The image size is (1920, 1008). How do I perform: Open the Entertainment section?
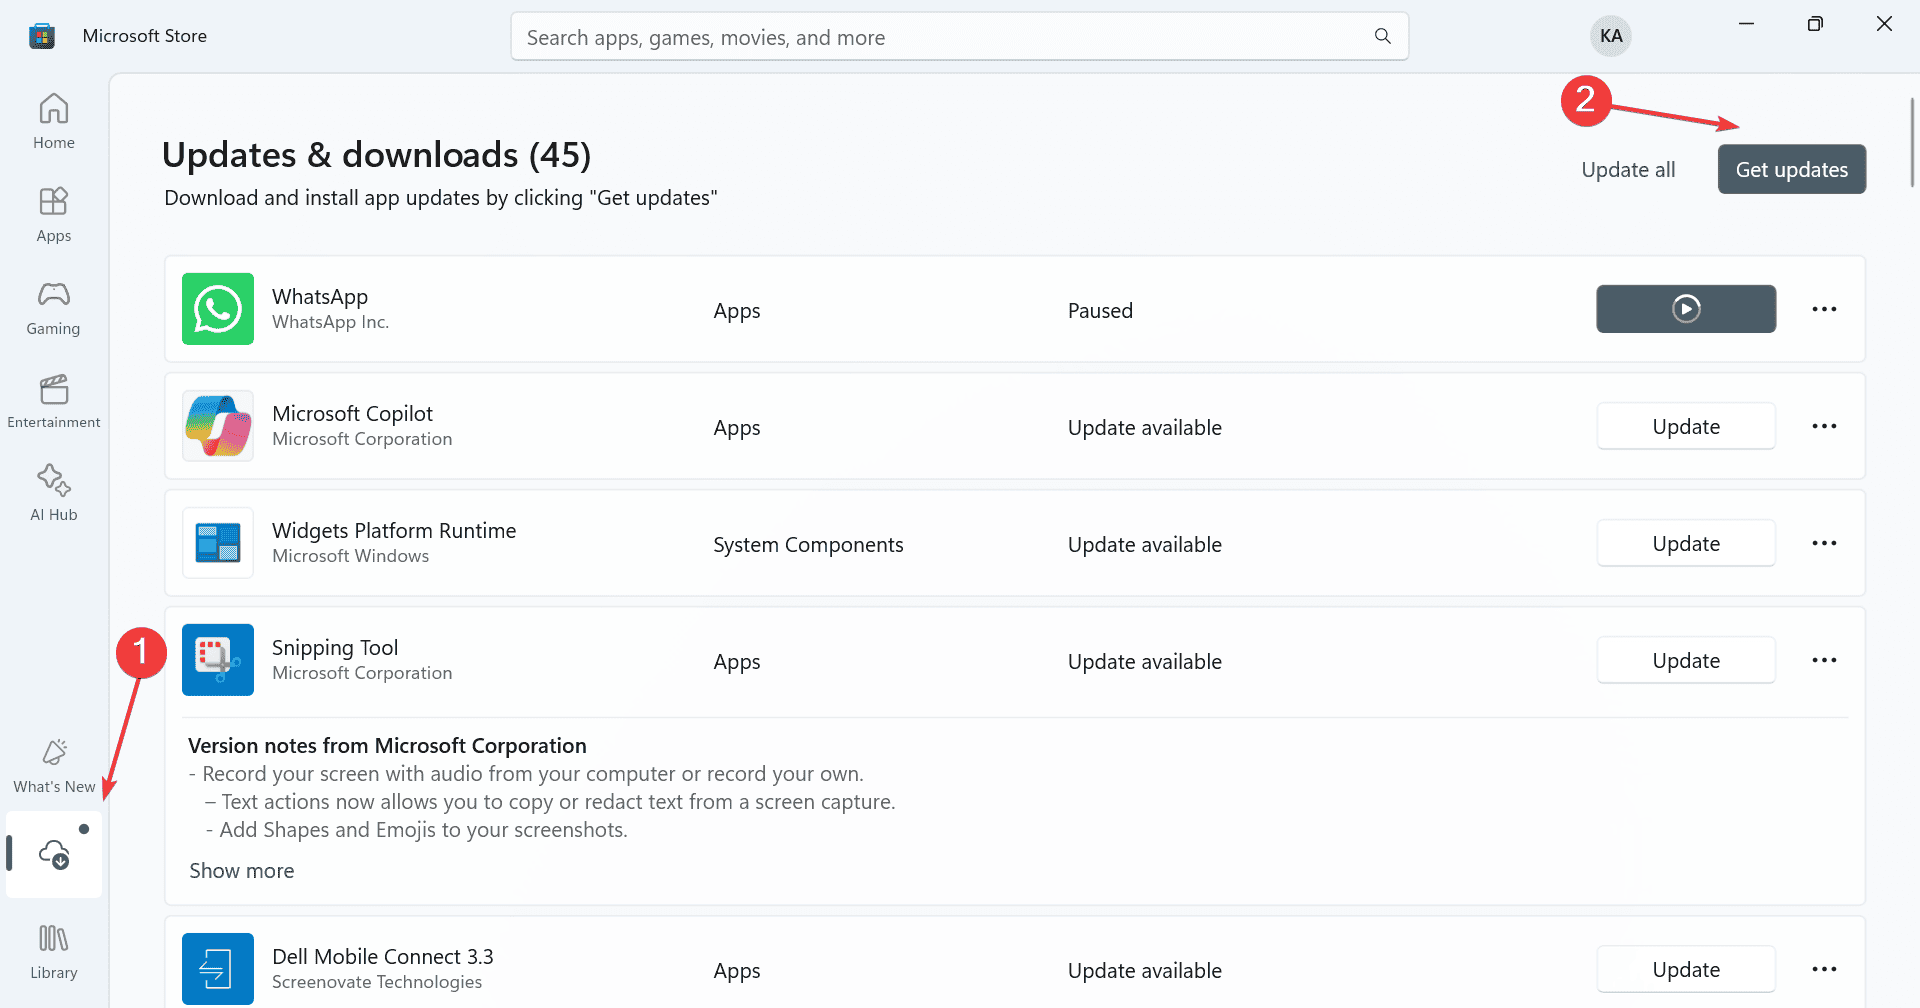click(x=54, y=400)
